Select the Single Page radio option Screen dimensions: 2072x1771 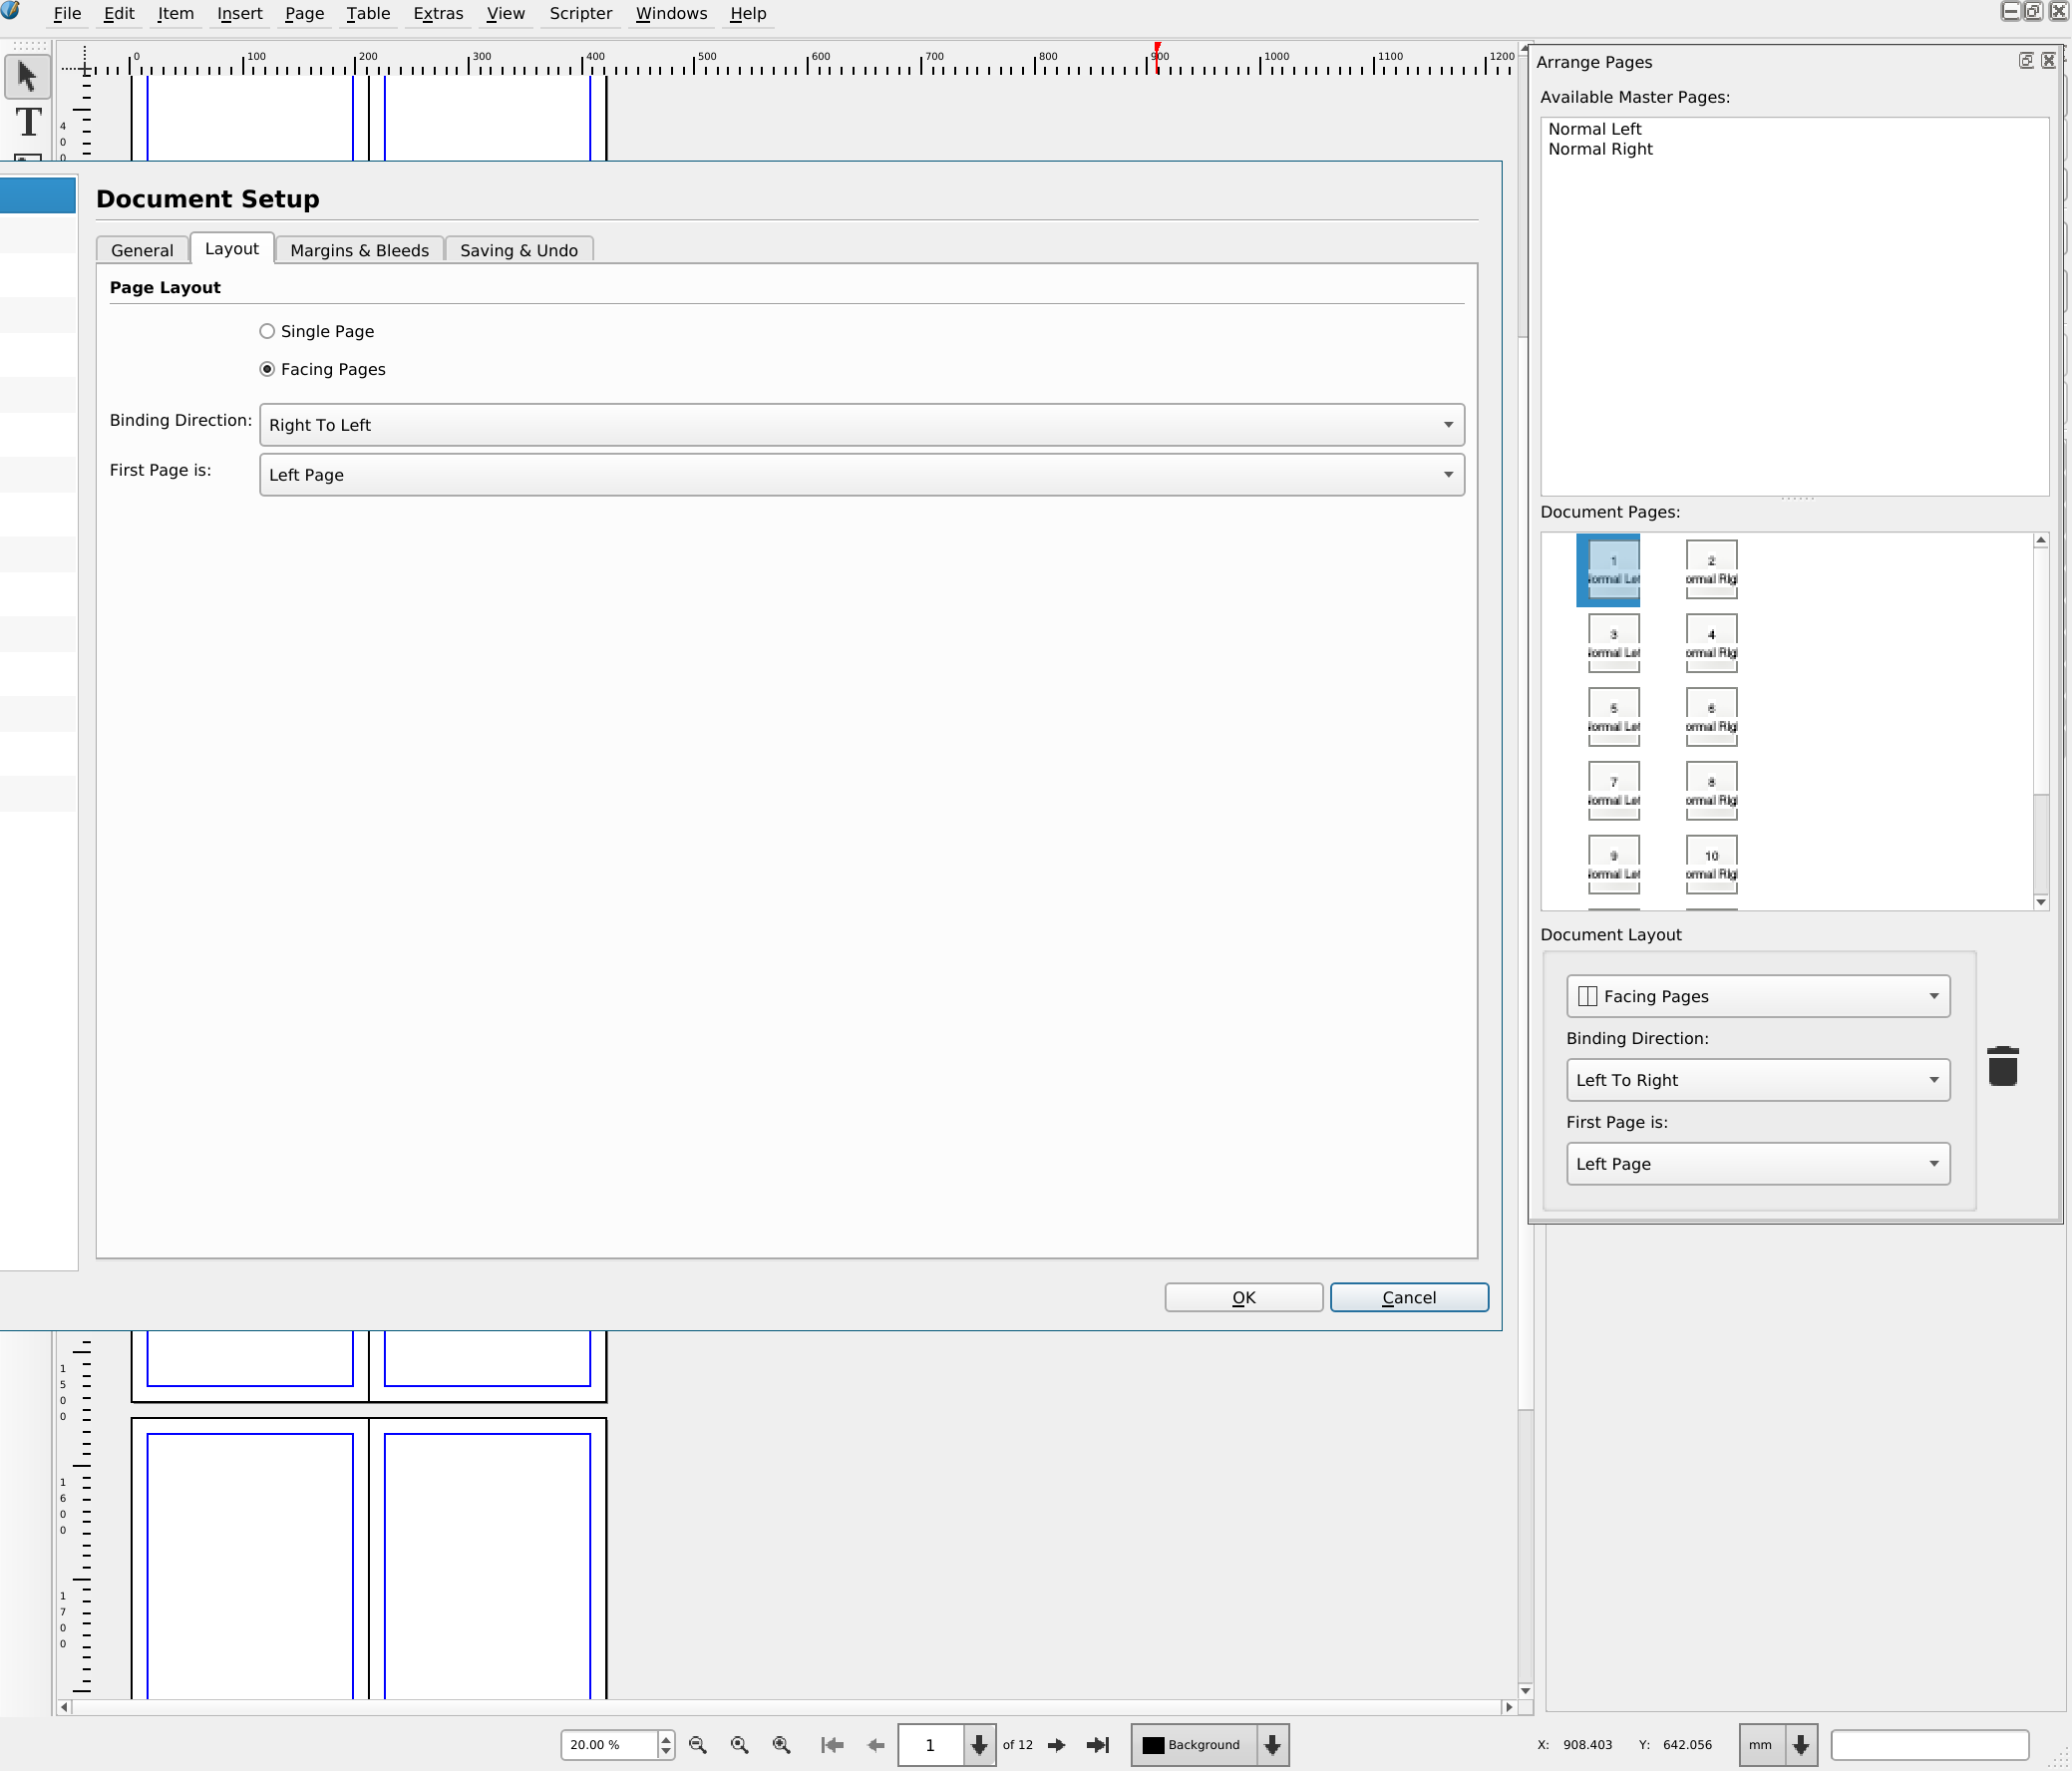click(x=267, y=331)
